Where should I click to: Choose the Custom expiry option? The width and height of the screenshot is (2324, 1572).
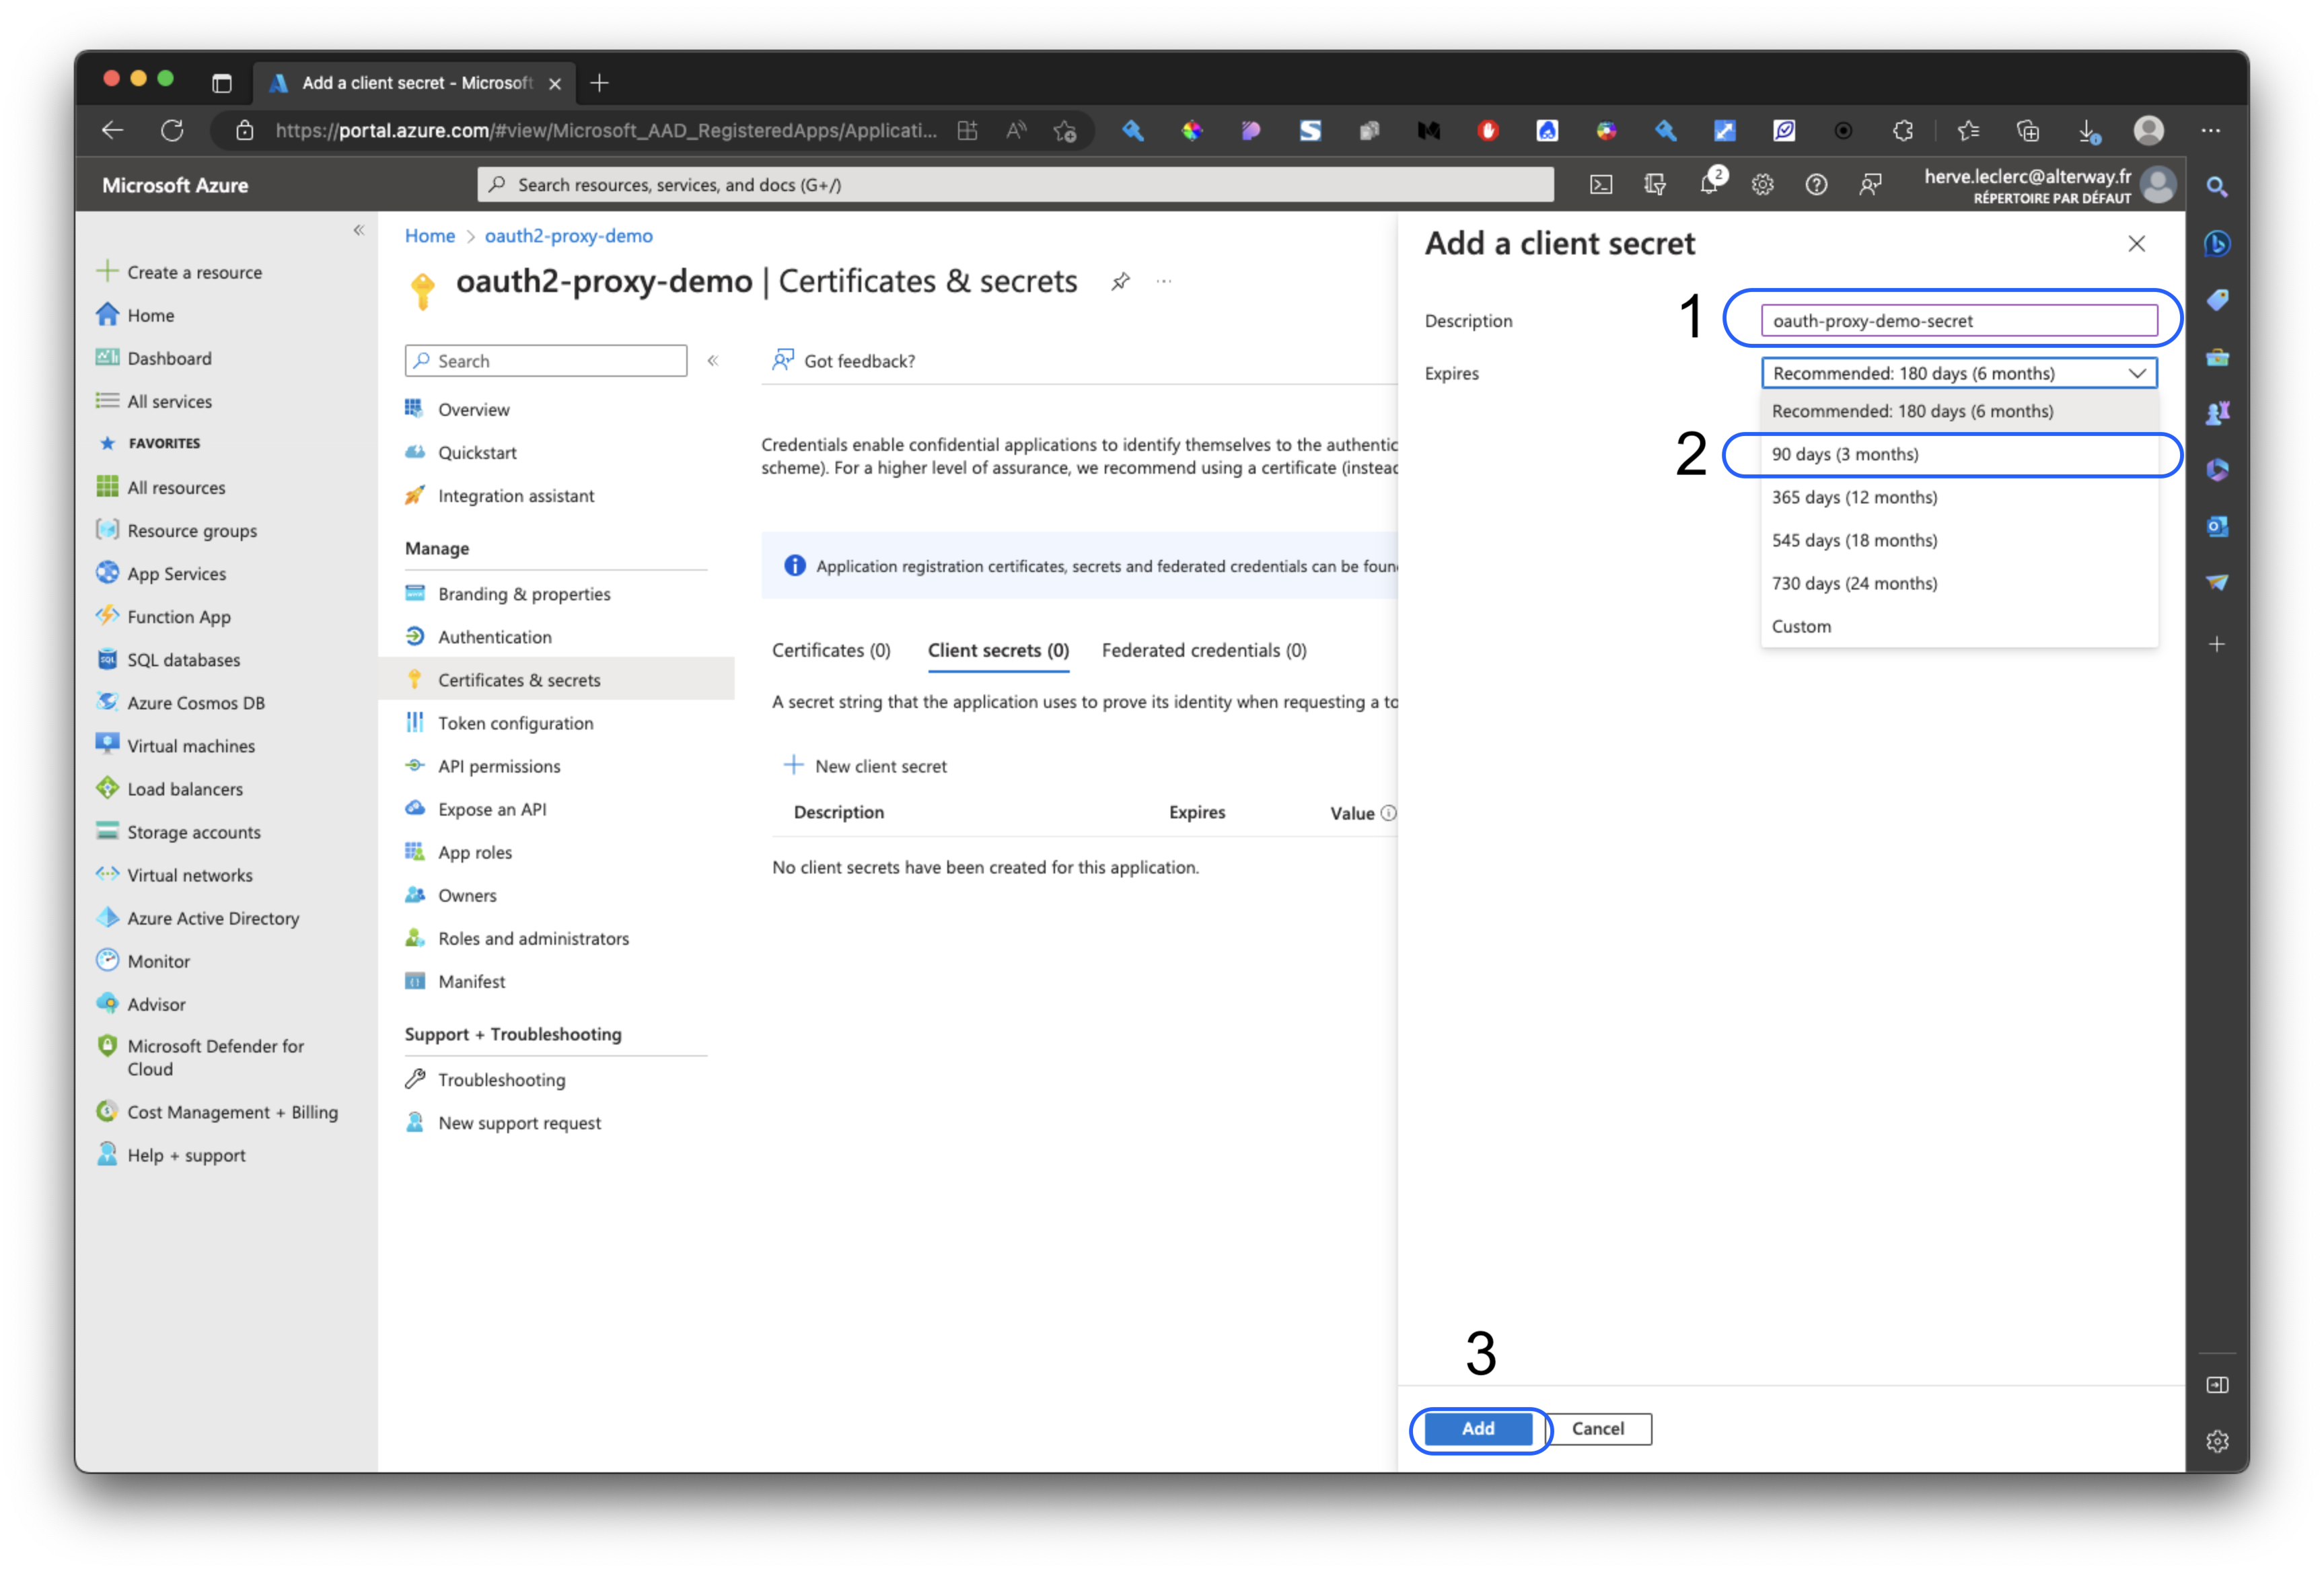[x=1801, y=626]
